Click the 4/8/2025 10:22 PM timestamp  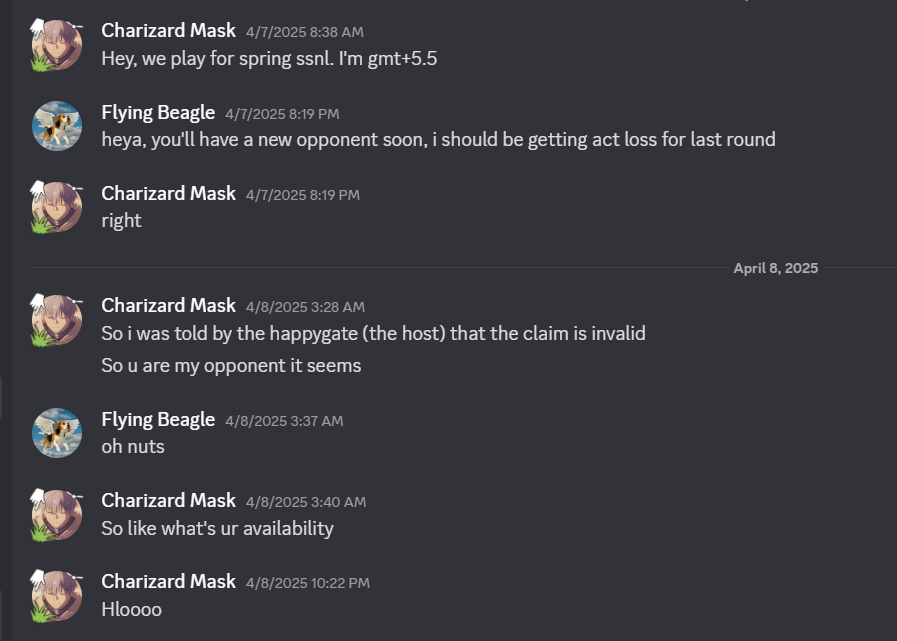coord(304,582)
